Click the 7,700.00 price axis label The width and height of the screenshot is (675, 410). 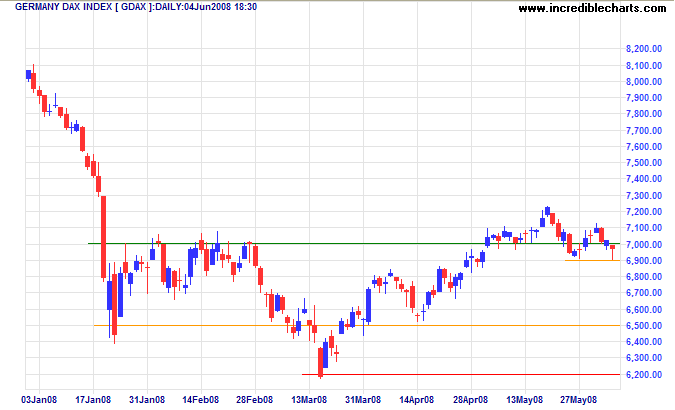(644, 130)
